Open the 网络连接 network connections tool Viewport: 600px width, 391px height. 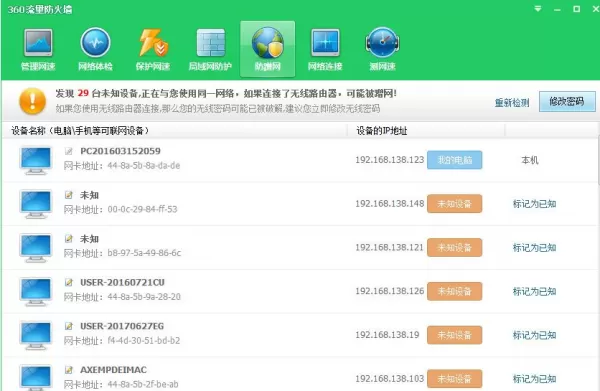(325, 50)
